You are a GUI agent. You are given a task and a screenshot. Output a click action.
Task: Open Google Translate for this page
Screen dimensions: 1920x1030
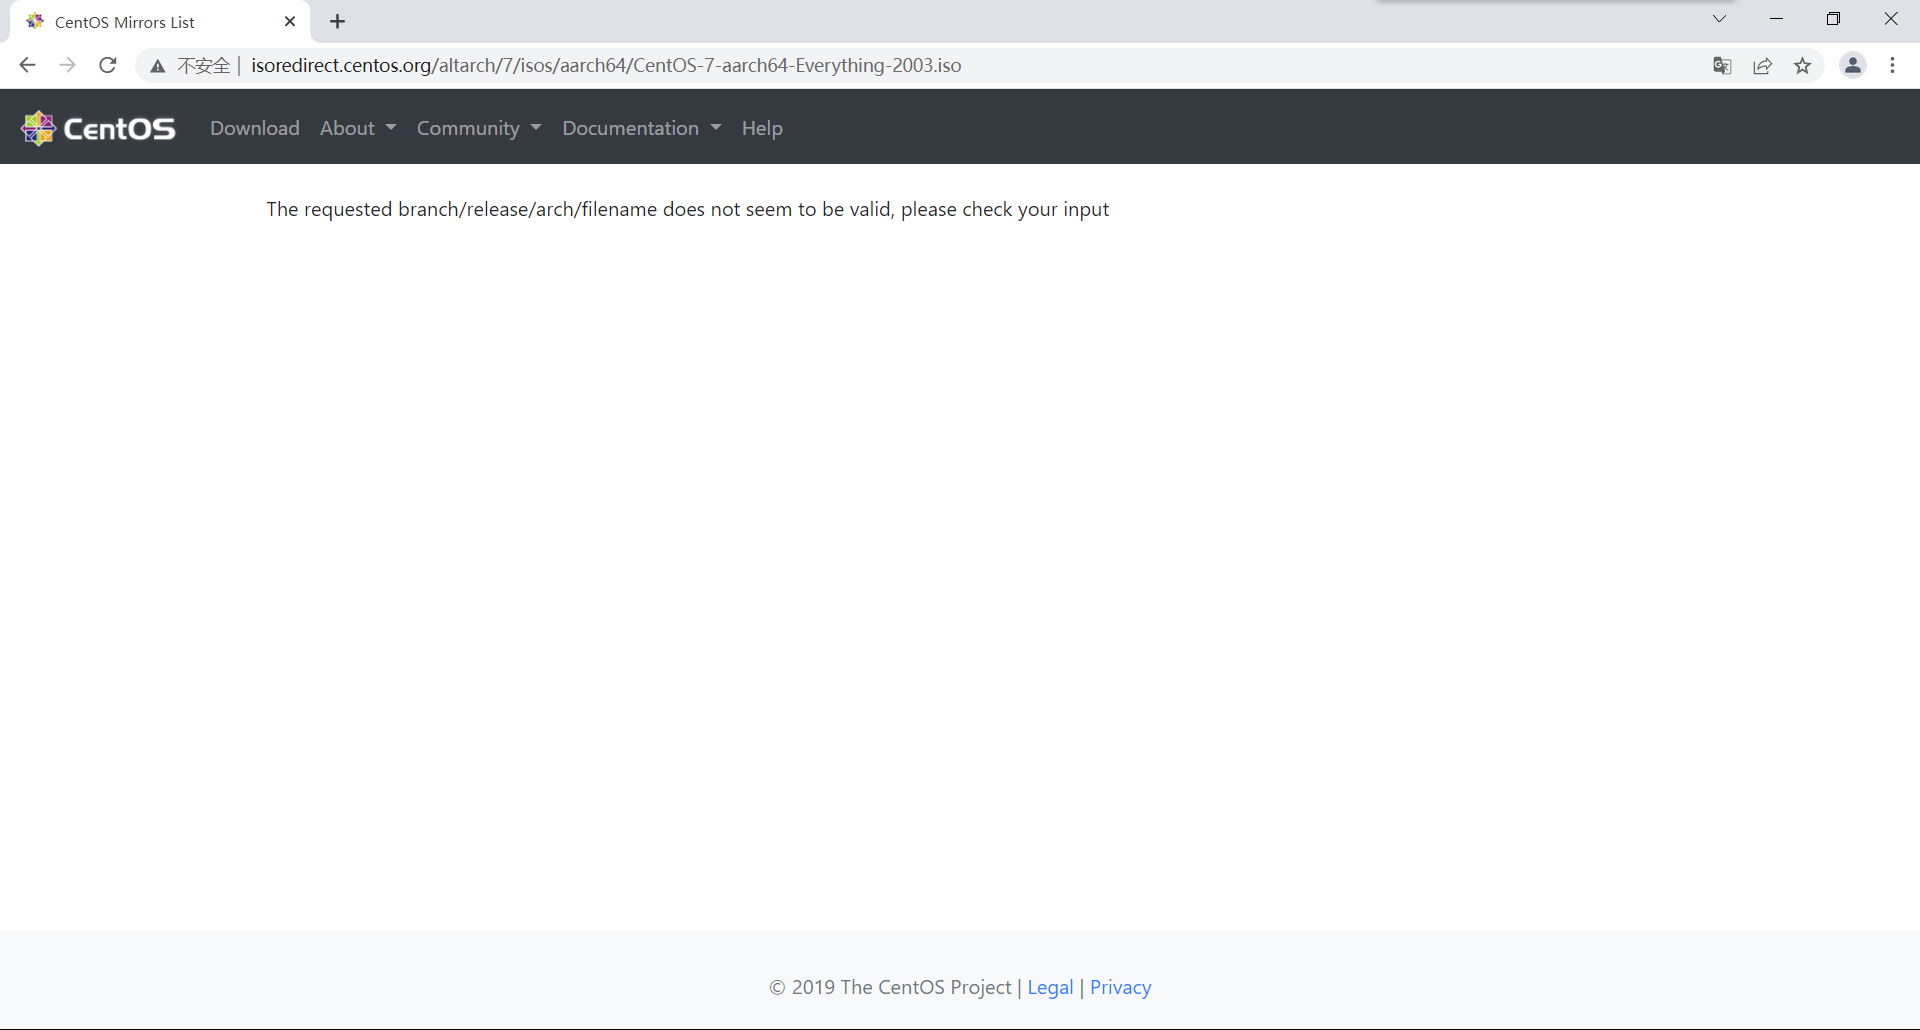point(1722,65)
